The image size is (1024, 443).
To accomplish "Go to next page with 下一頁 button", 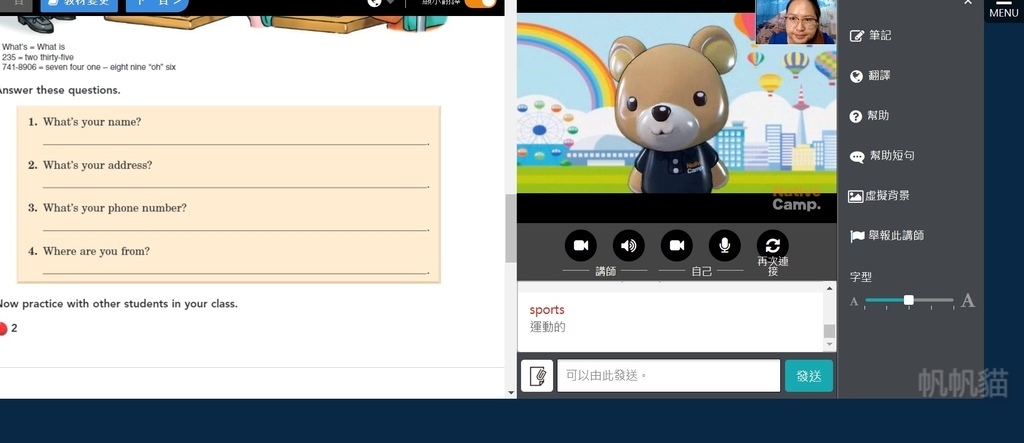I will pos(157,4).
